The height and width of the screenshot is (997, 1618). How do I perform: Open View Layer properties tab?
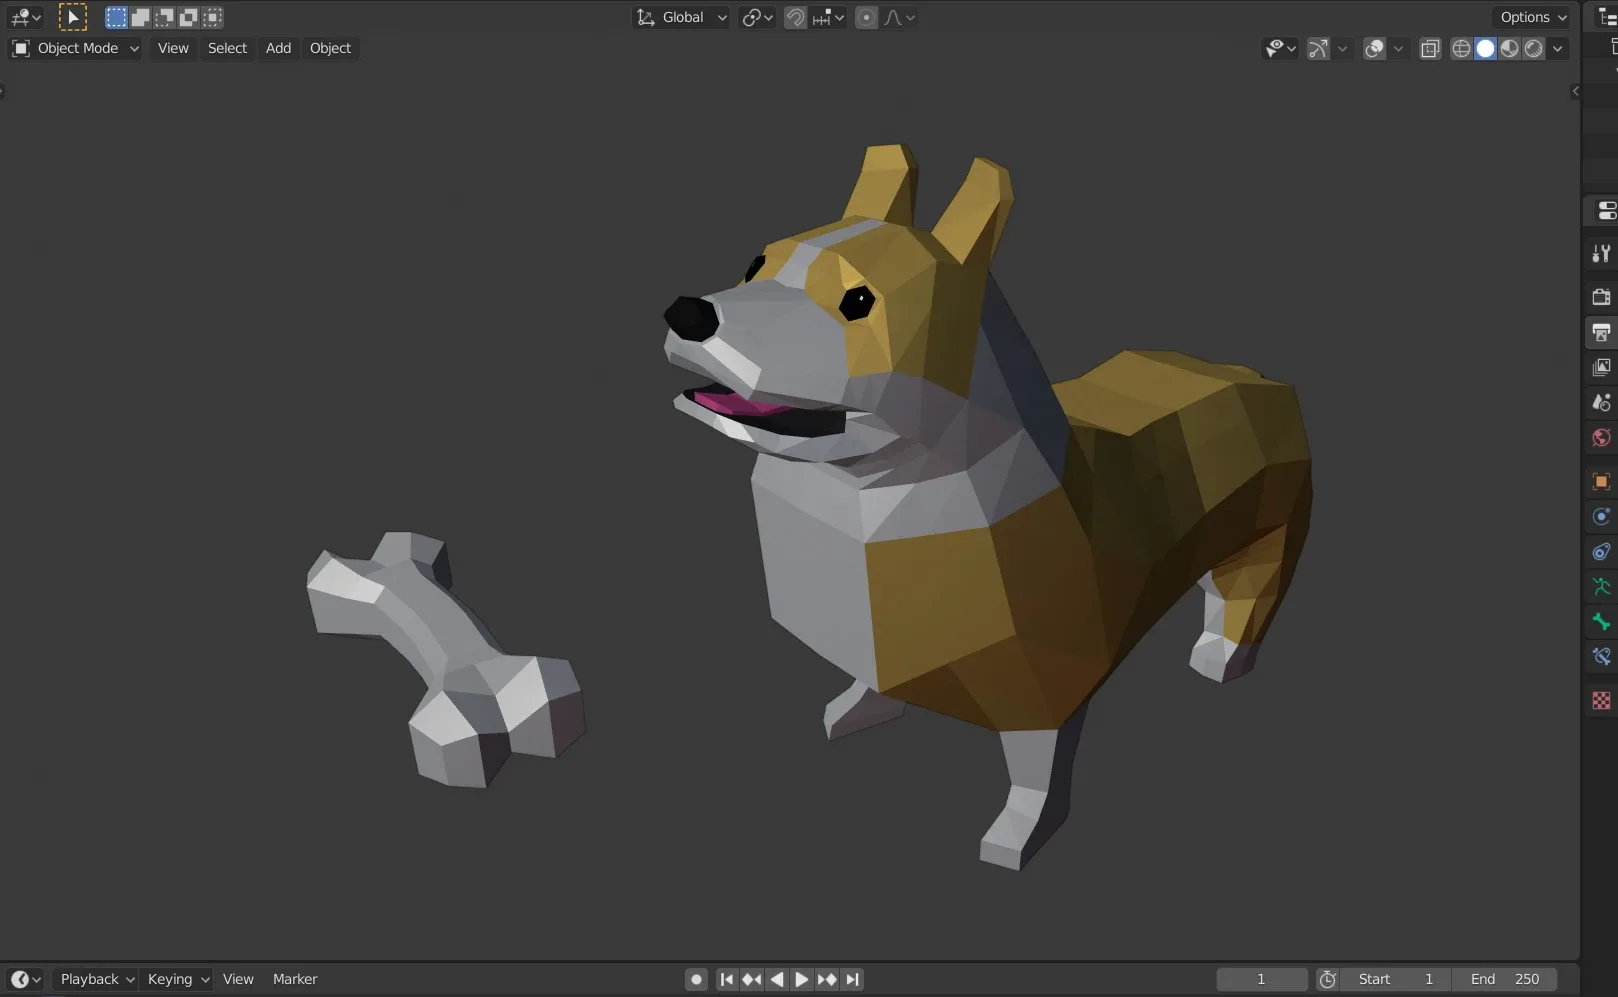(x=1601, y=367)
